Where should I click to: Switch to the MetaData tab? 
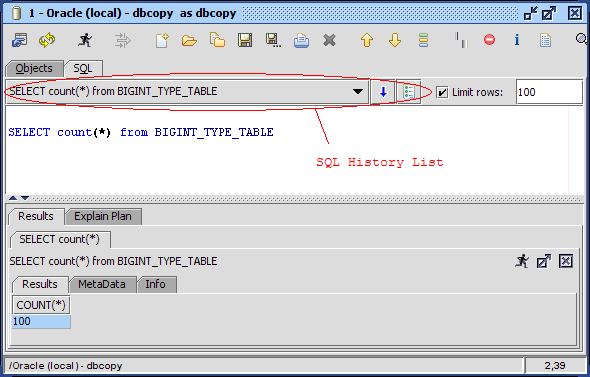point(102,284)
